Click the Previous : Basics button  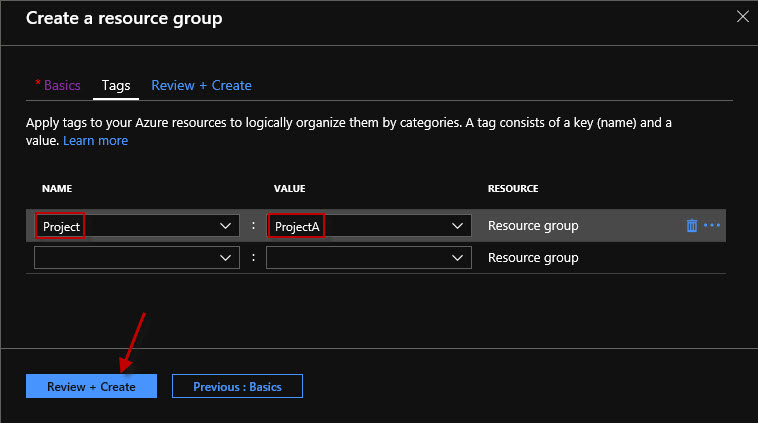click(237, 386)
